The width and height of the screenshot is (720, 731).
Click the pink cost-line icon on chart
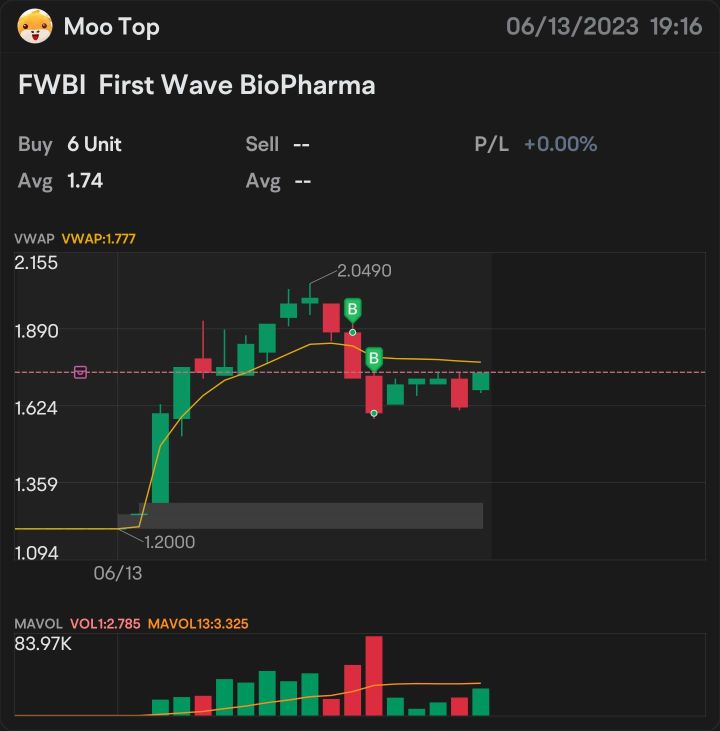(80, 372)
